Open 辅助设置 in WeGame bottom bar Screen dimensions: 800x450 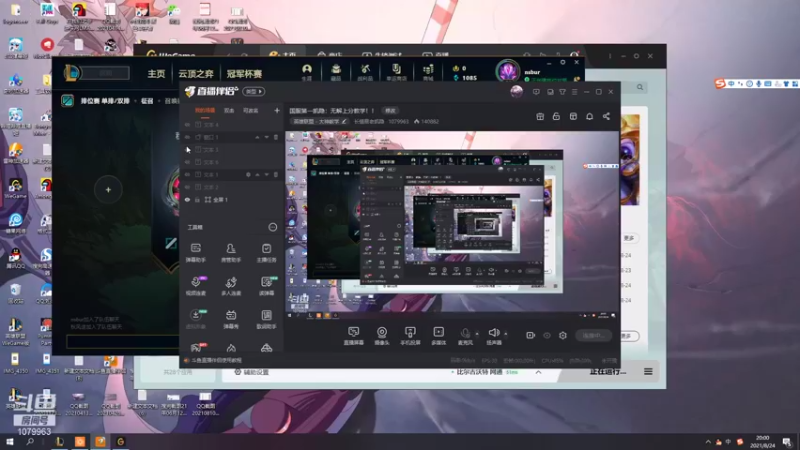pyautogui.click(x=251, y=372)
